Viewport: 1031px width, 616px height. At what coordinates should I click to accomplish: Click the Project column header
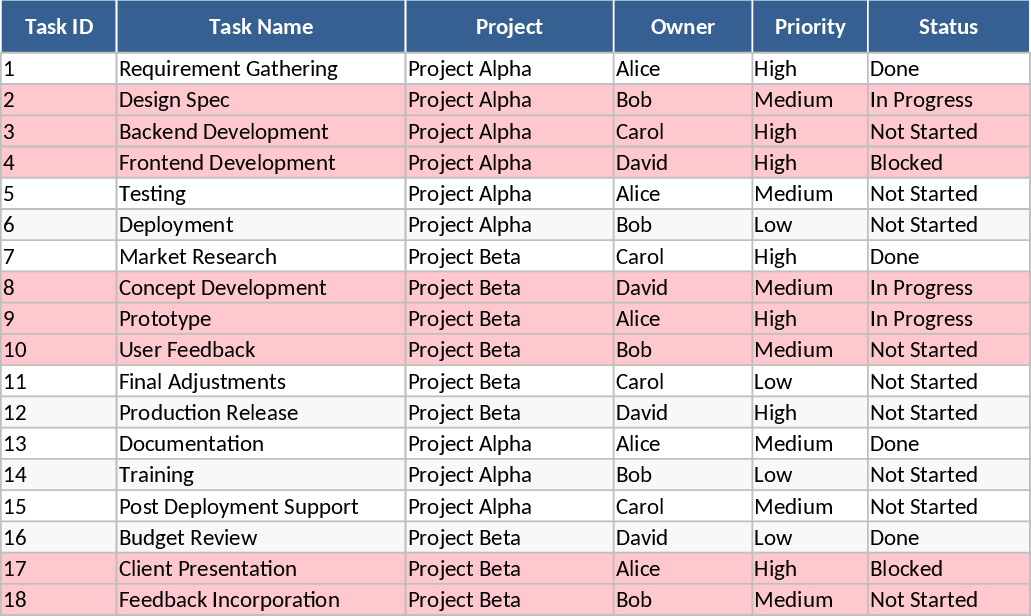coord(509,27)
